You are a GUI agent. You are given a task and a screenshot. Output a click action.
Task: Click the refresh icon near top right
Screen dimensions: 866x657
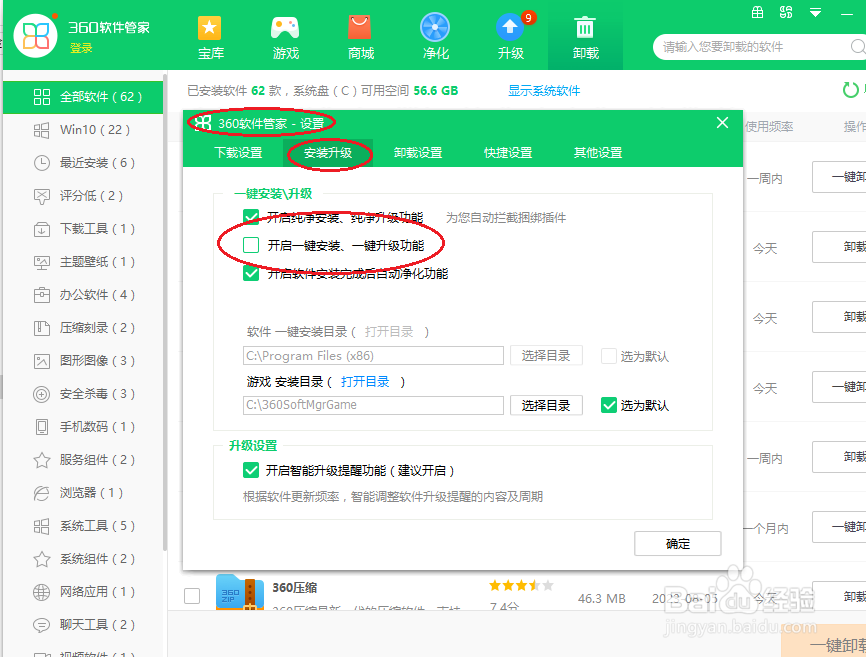851,89
